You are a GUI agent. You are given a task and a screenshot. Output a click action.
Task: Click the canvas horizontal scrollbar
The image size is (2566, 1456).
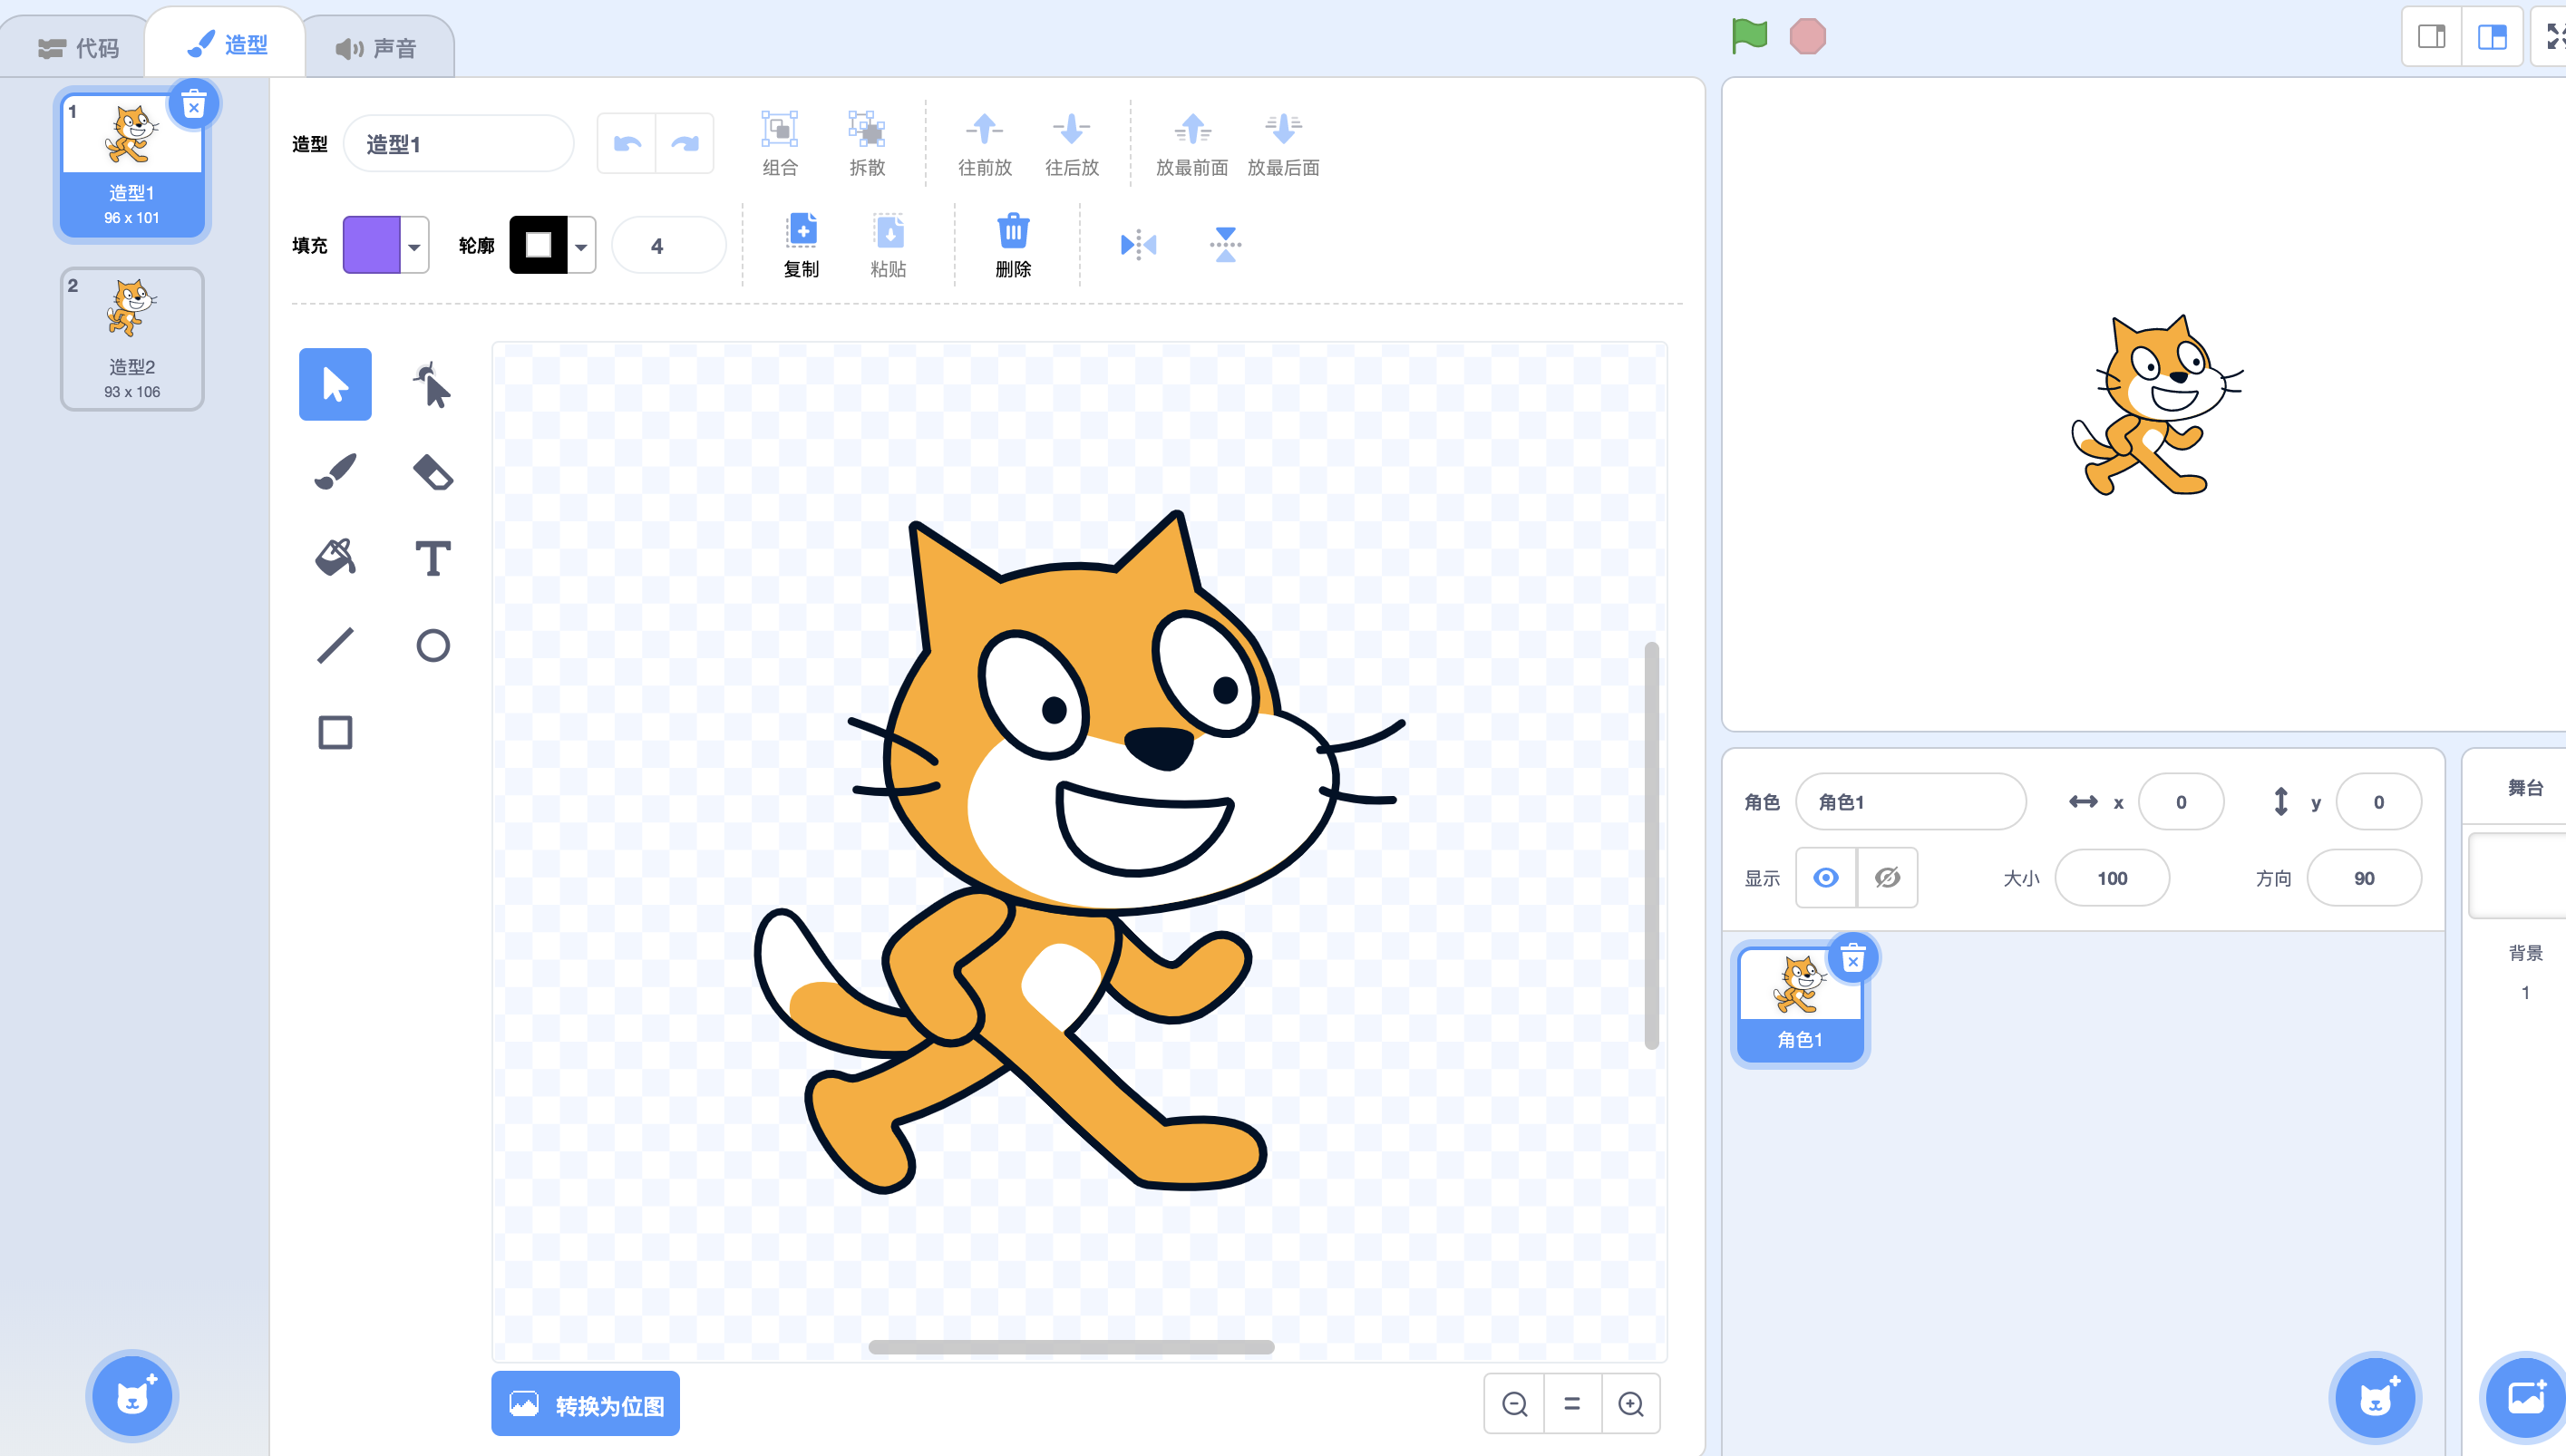[x=1071, y=1347]
